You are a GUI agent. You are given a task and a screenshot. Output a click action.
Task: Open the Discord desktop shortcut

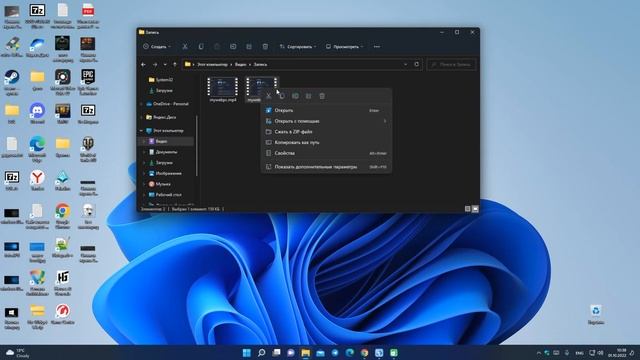pyautogui.click(x=37, y=114)
